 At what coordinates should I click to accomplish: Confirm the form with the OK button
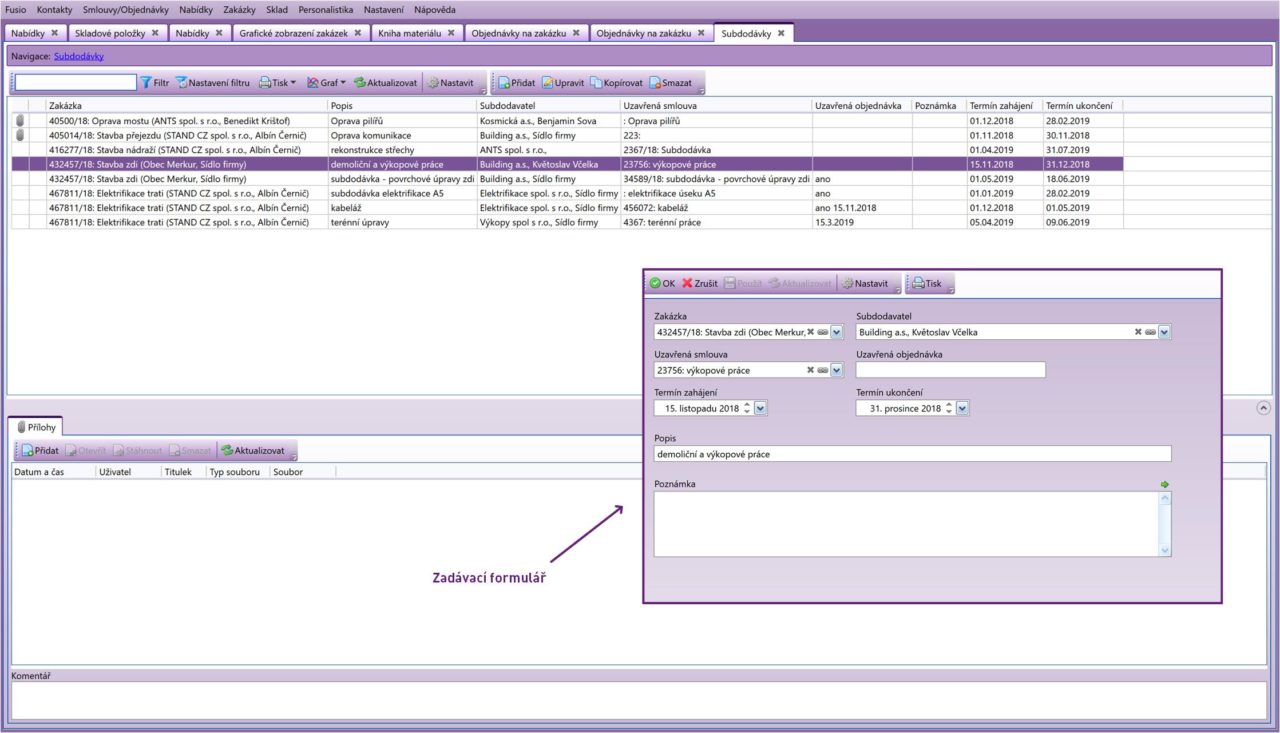tap(662, 284)
